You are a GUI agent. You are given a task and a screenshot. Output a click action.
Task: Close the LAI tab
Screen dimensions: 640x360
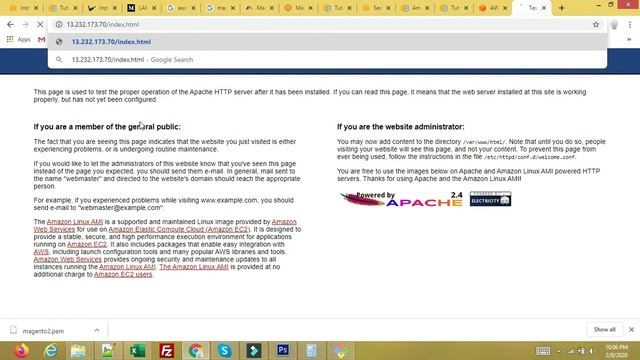pos(154,8)
